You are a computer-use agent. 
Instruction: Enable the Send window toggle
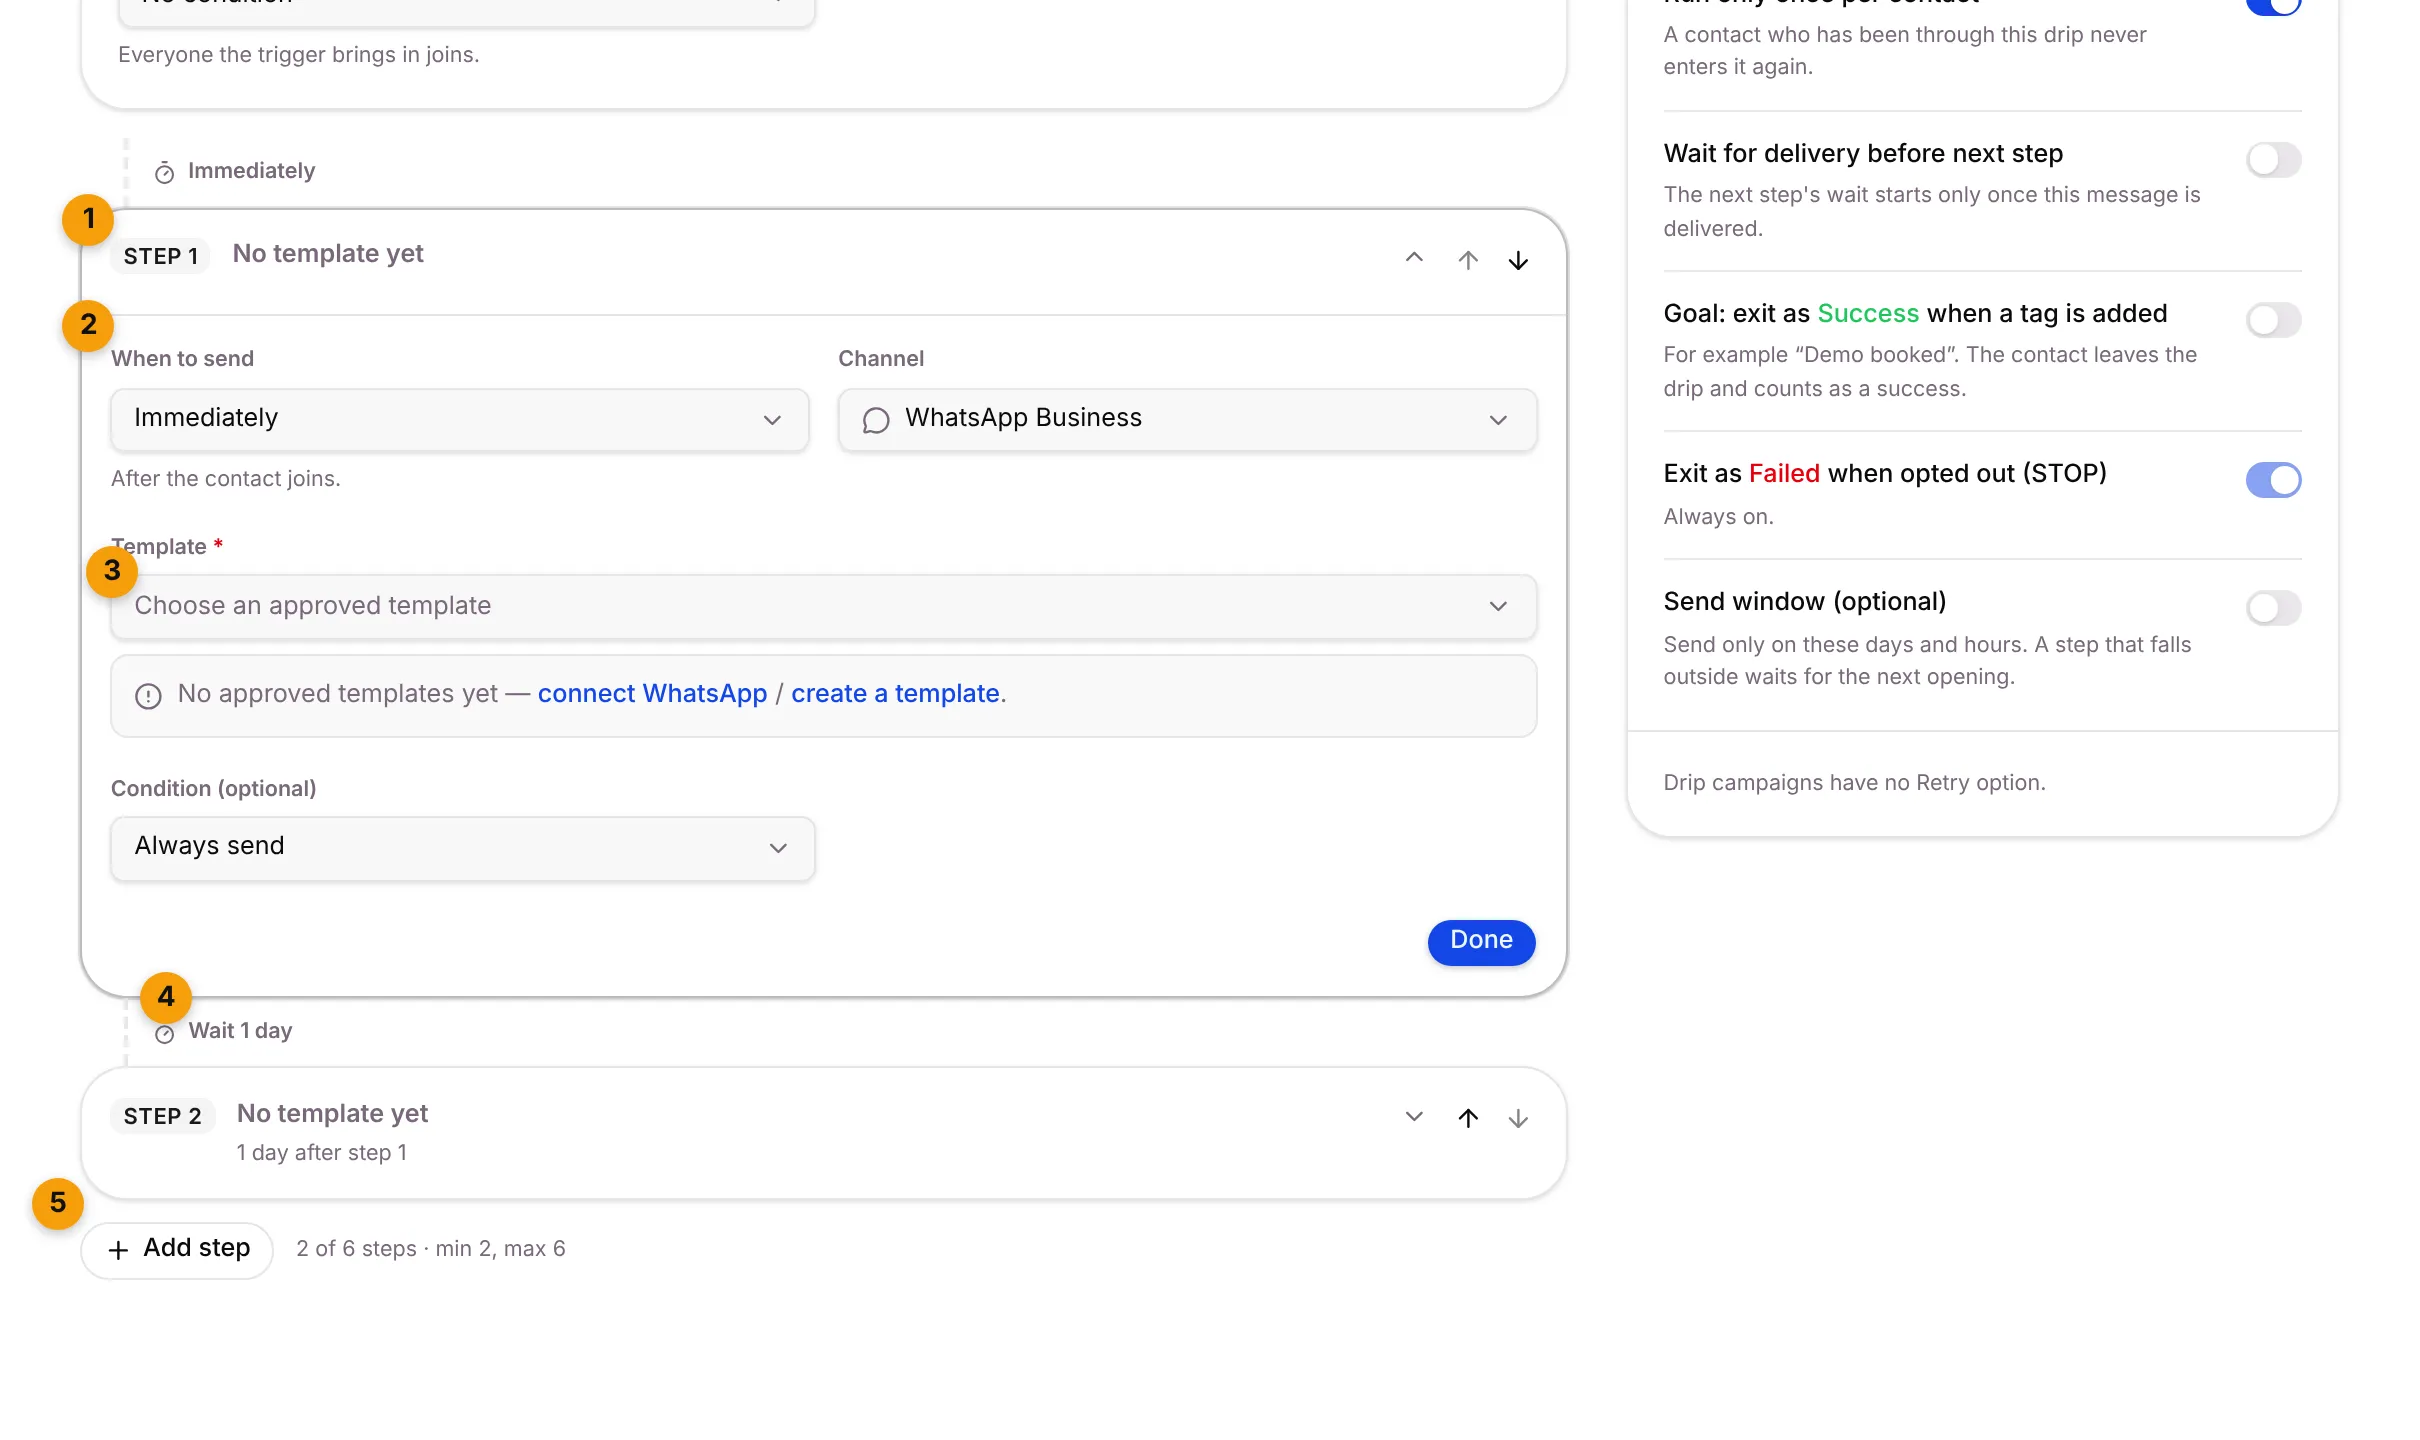click(x=2273, y=608)
